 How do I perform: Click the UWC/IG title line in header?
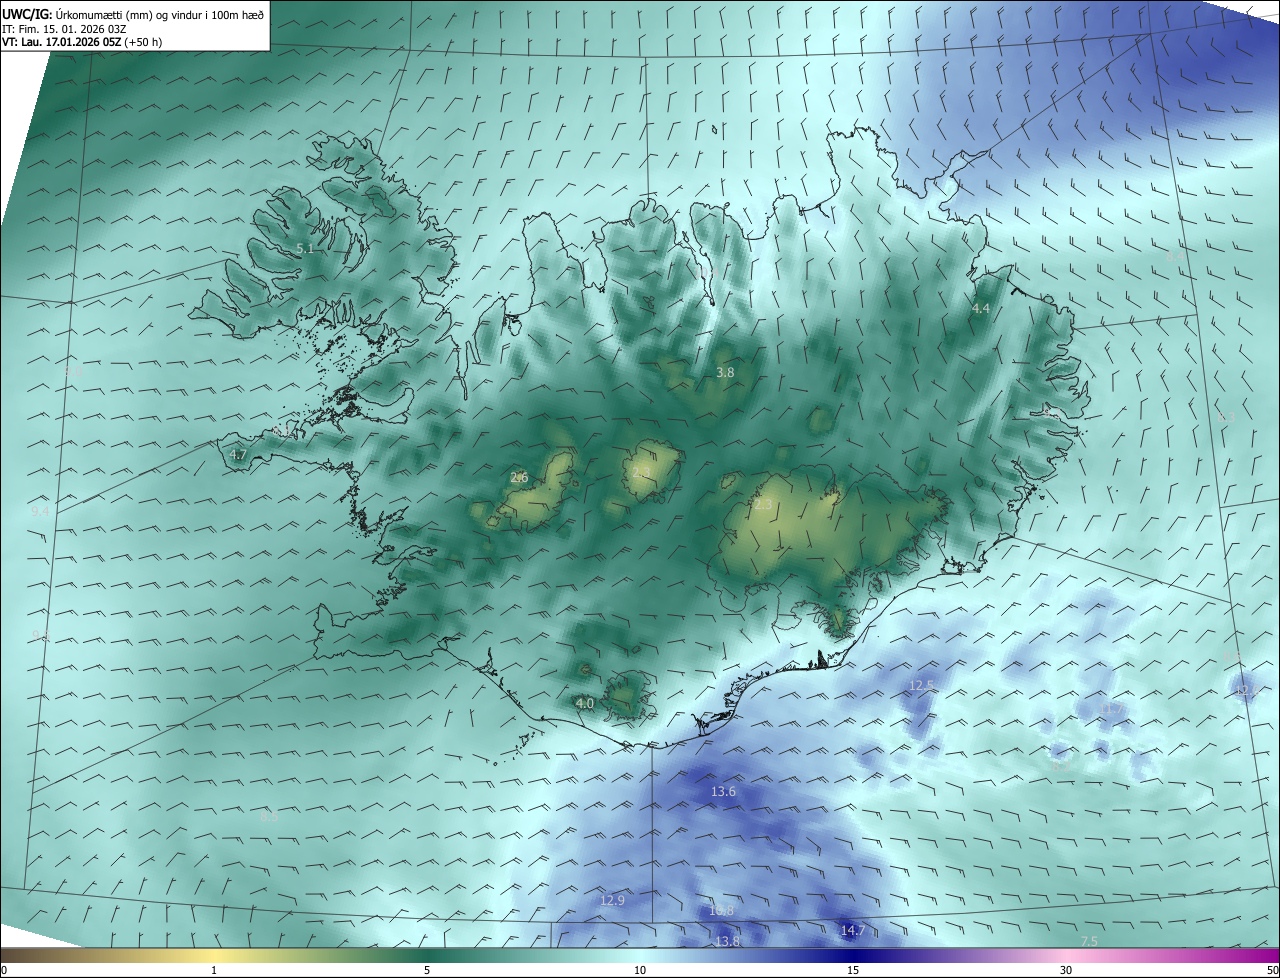[x=133, y=14]
